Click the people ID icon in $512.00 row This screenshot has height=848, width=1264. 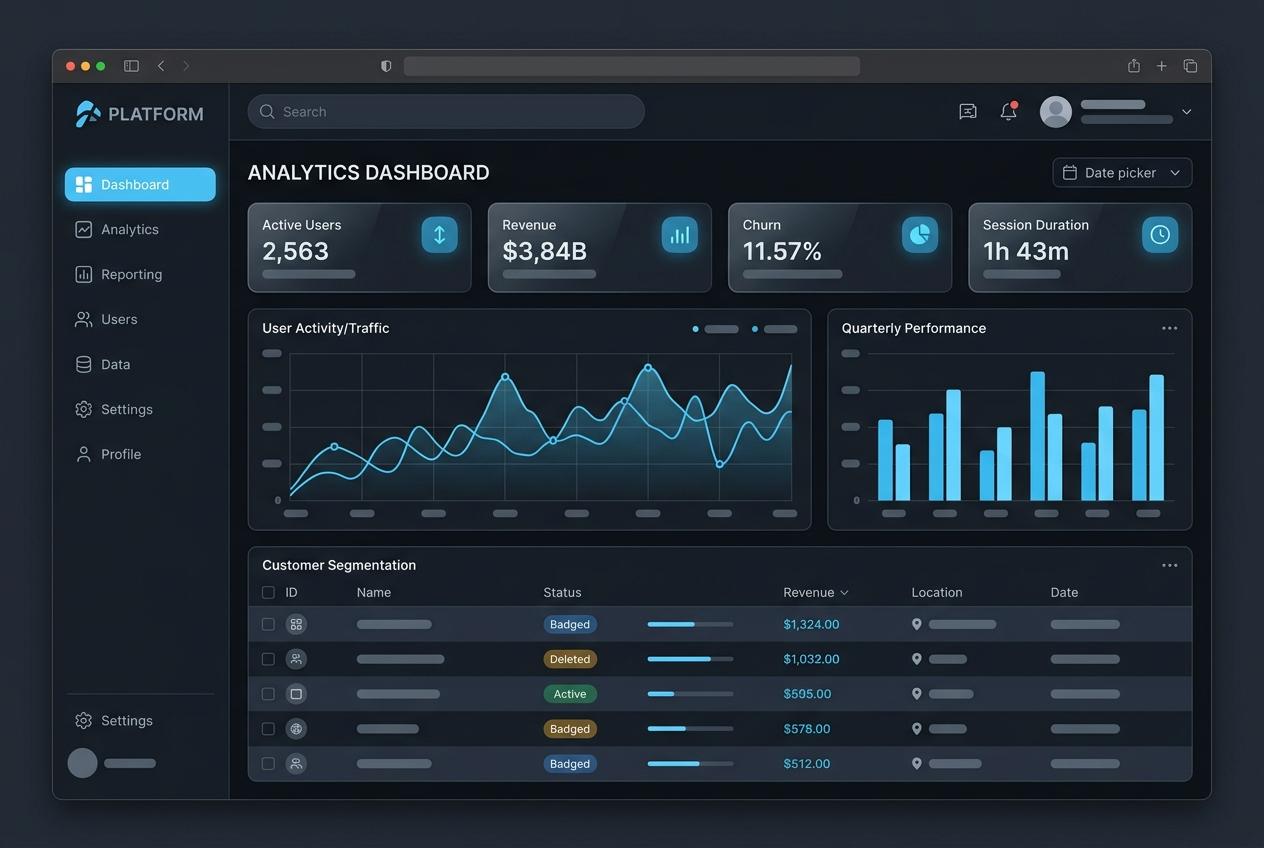[296, 764]
